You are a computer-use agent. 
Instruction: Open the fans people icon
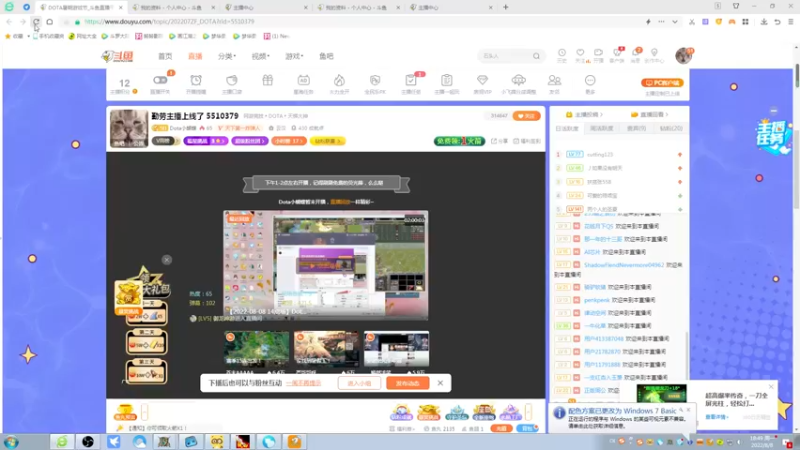pyautogui.click(x=554, y=80)
